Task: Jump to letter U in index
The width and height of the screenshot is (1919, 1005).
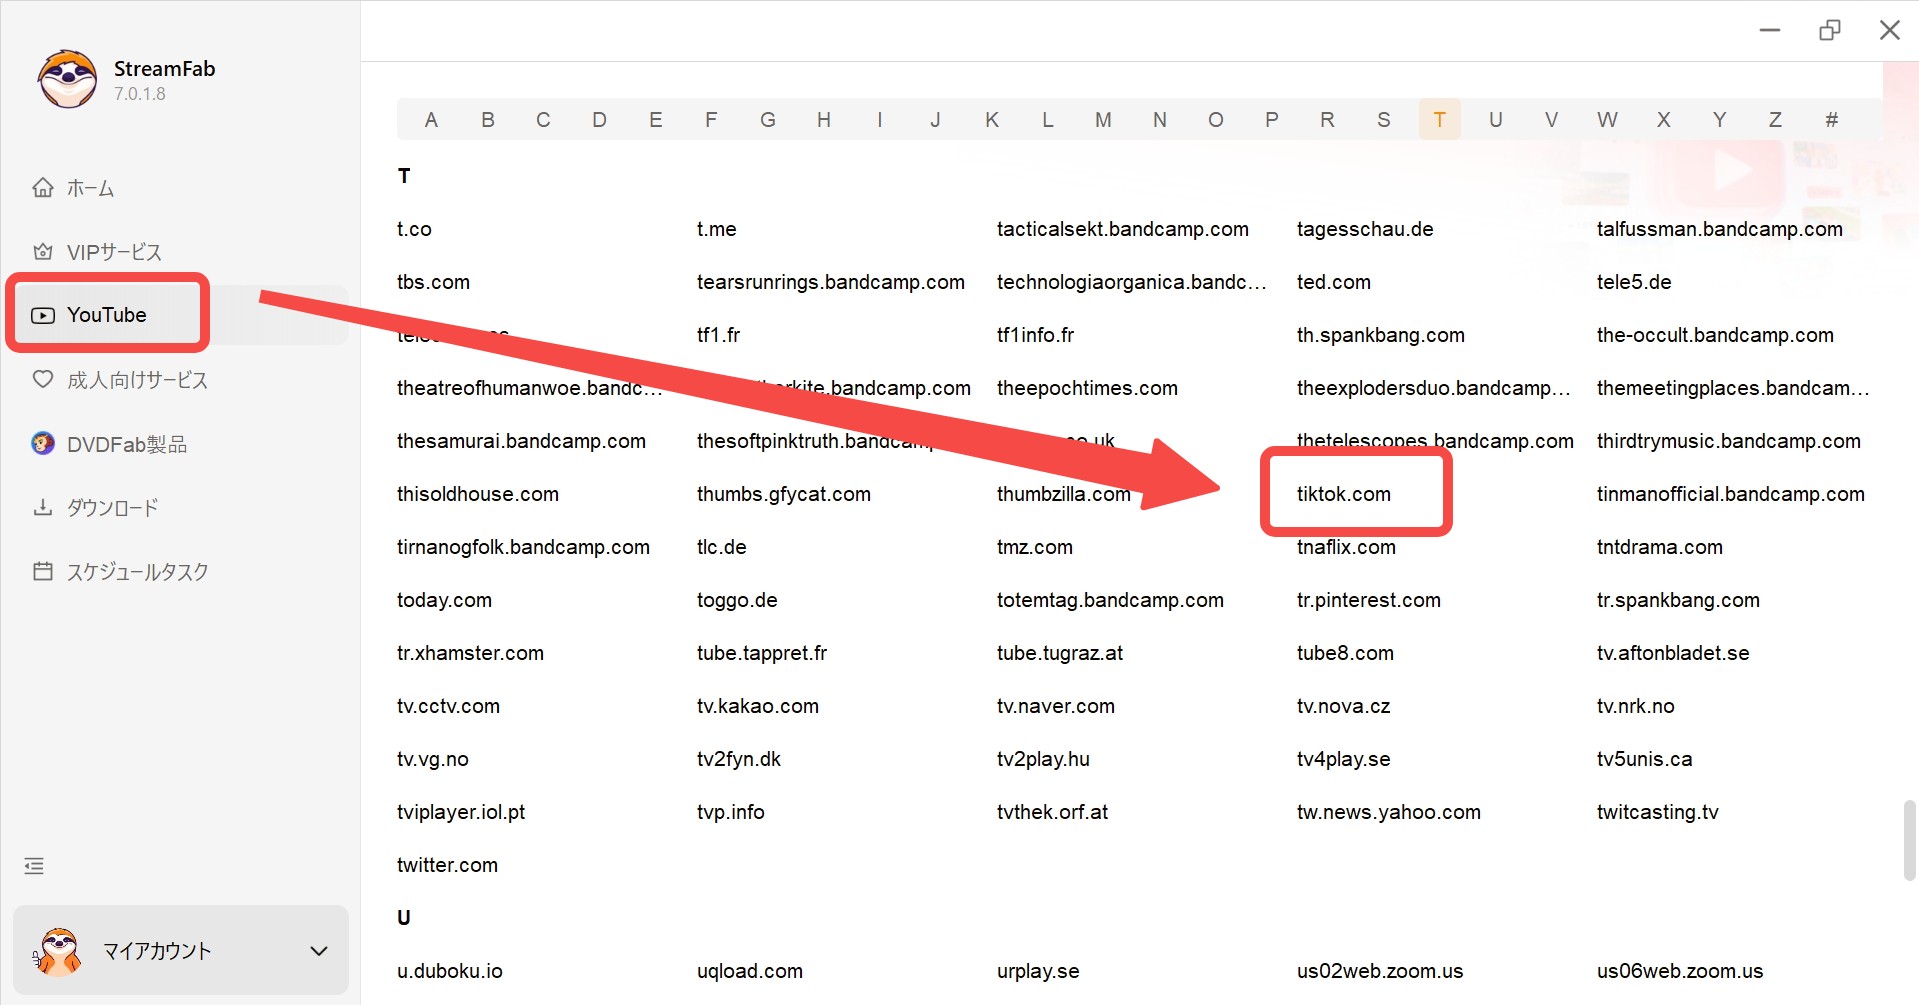Action: 1495,120
